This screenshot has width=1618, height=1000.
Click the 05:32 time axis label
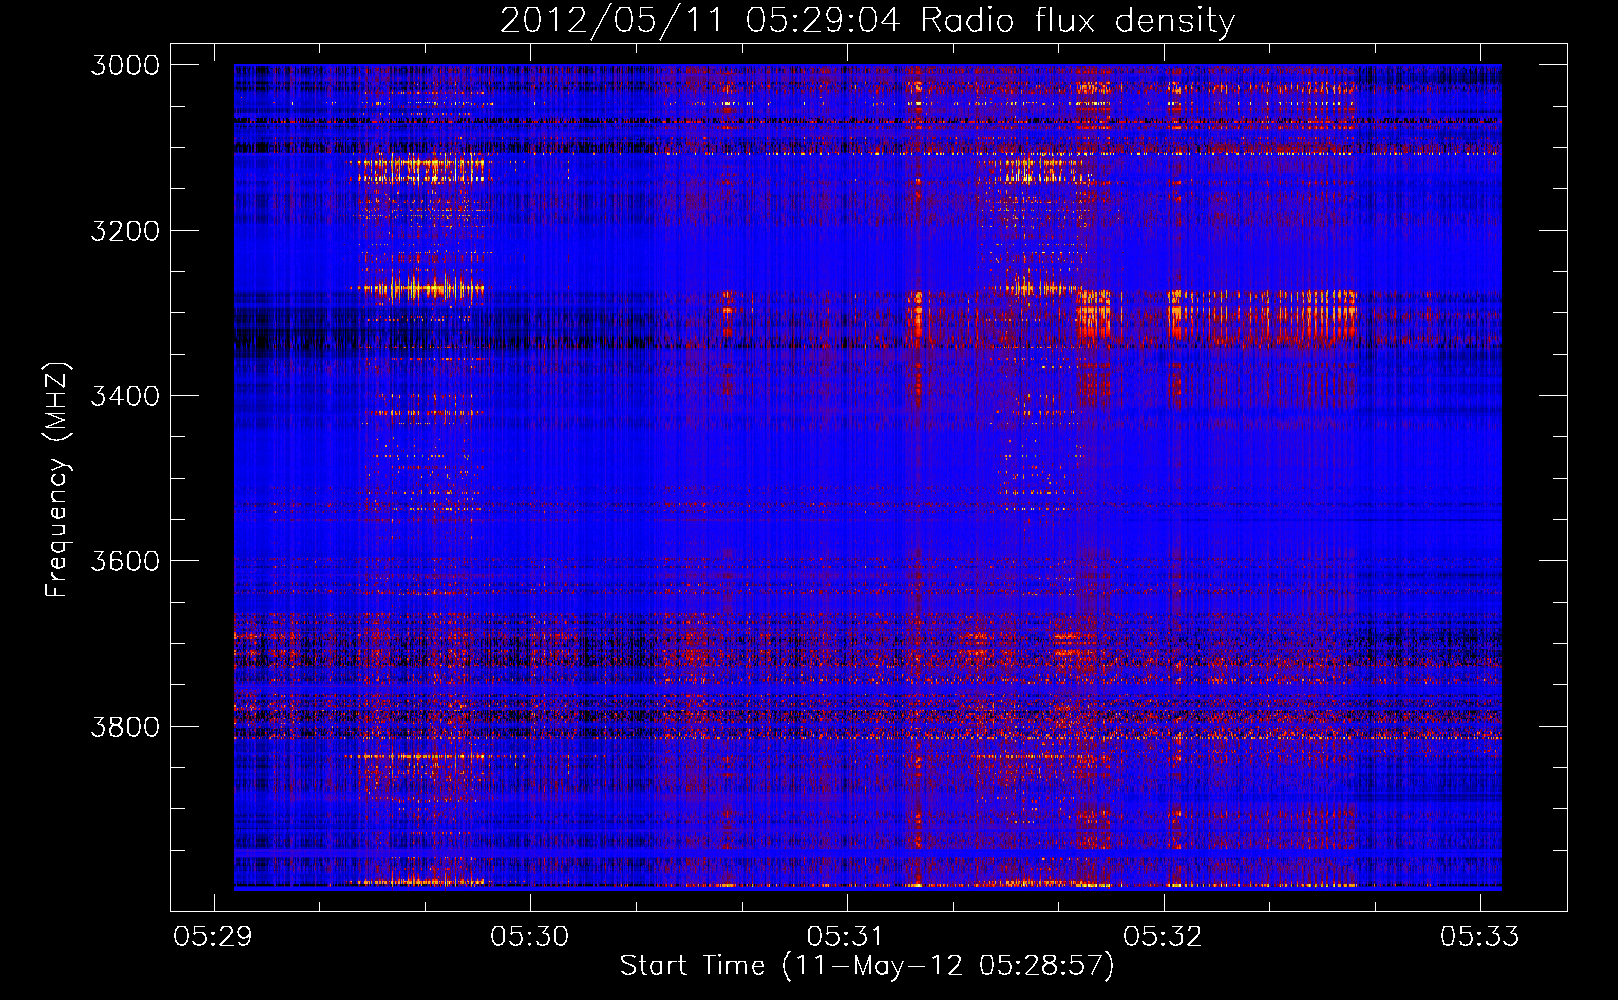[x=1163, y=937]
